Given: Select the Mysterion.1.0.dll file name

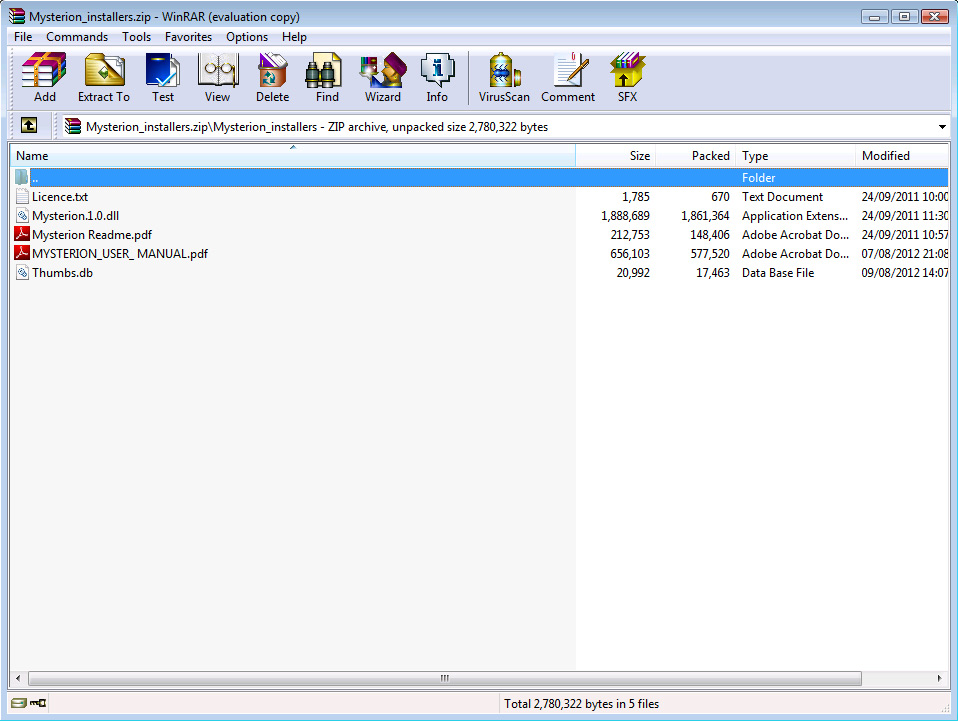Looking at the screenshot, I should 76,216.
